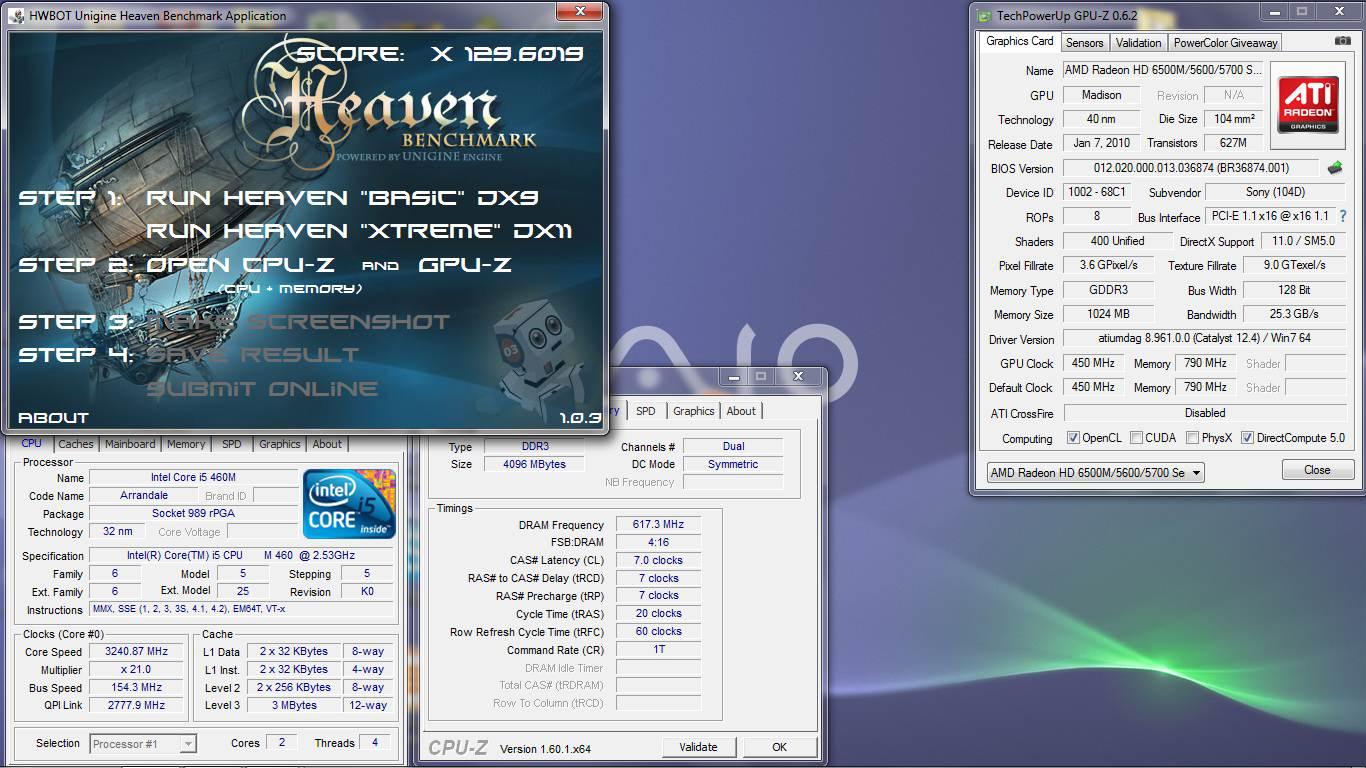Click the Core Speed 3240.87 MHz value
Image resolution: width=1366 pixels, height=768 pixels.
(x=137, y=652)
